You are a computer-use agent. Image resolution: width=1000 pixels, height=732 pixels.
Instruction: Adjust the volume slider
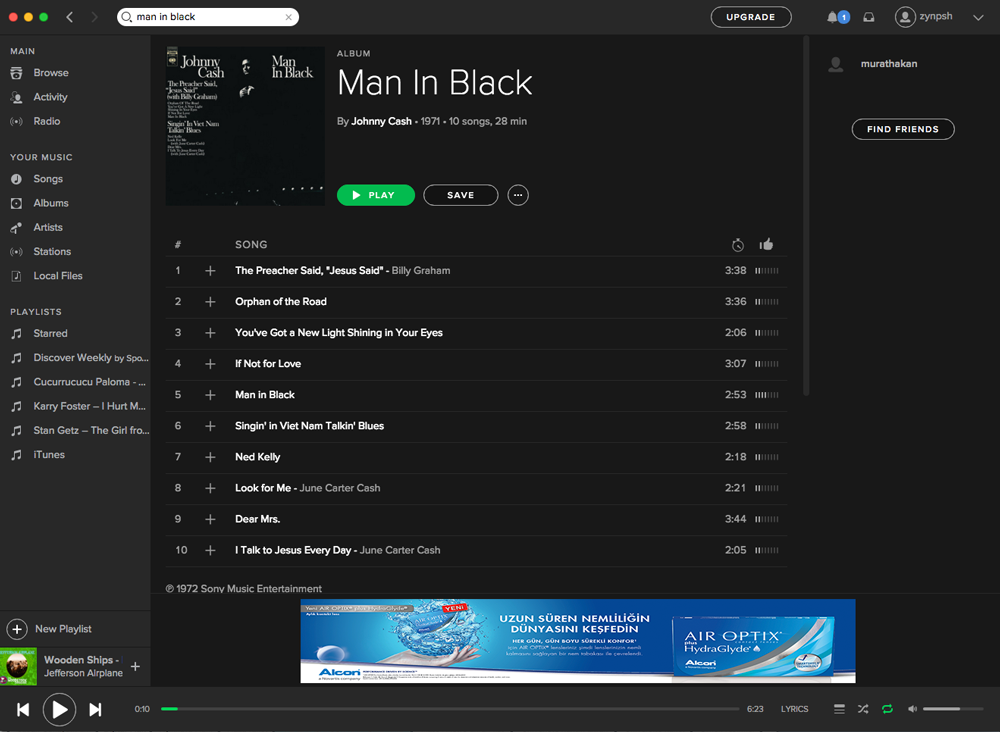point(953,709)
